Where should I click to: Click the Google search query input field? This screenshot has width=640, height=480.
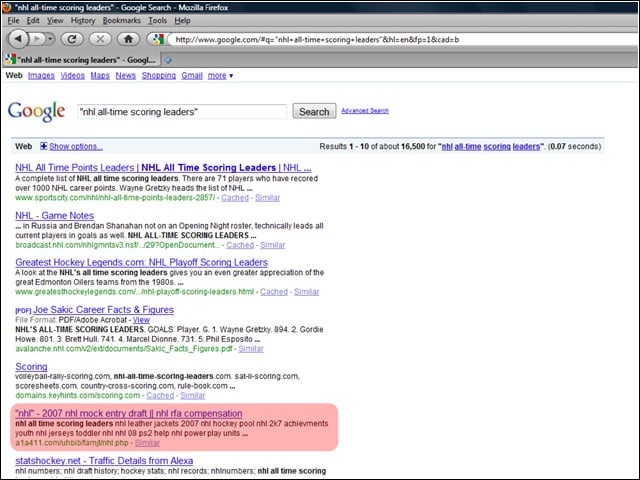coord(182,112)
